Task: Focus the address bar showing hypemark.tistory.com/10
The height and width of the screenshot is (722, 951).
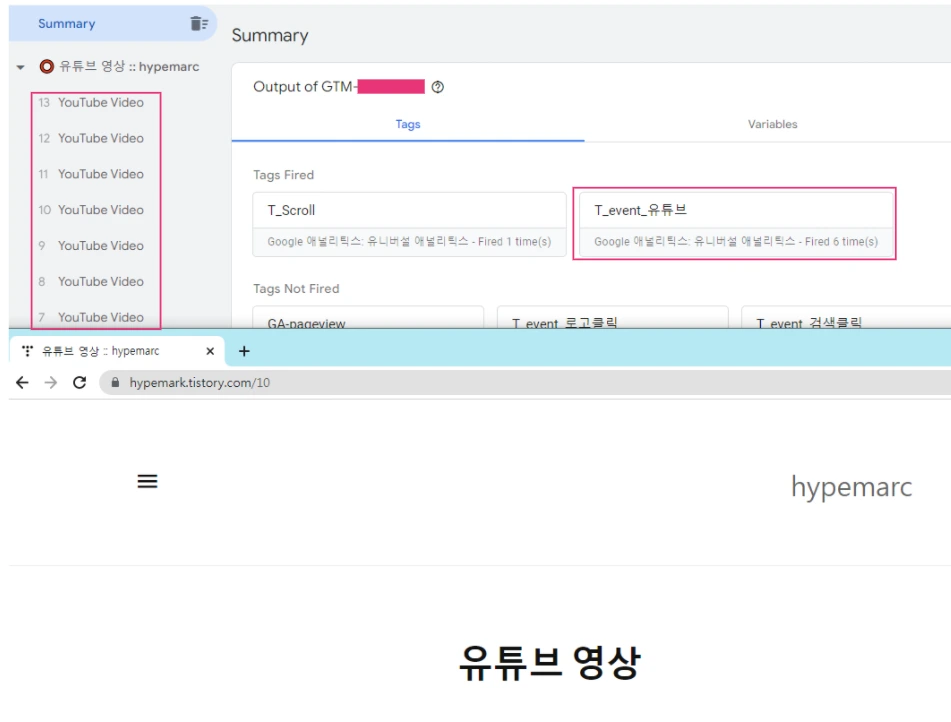Action: tap(525, 383)
